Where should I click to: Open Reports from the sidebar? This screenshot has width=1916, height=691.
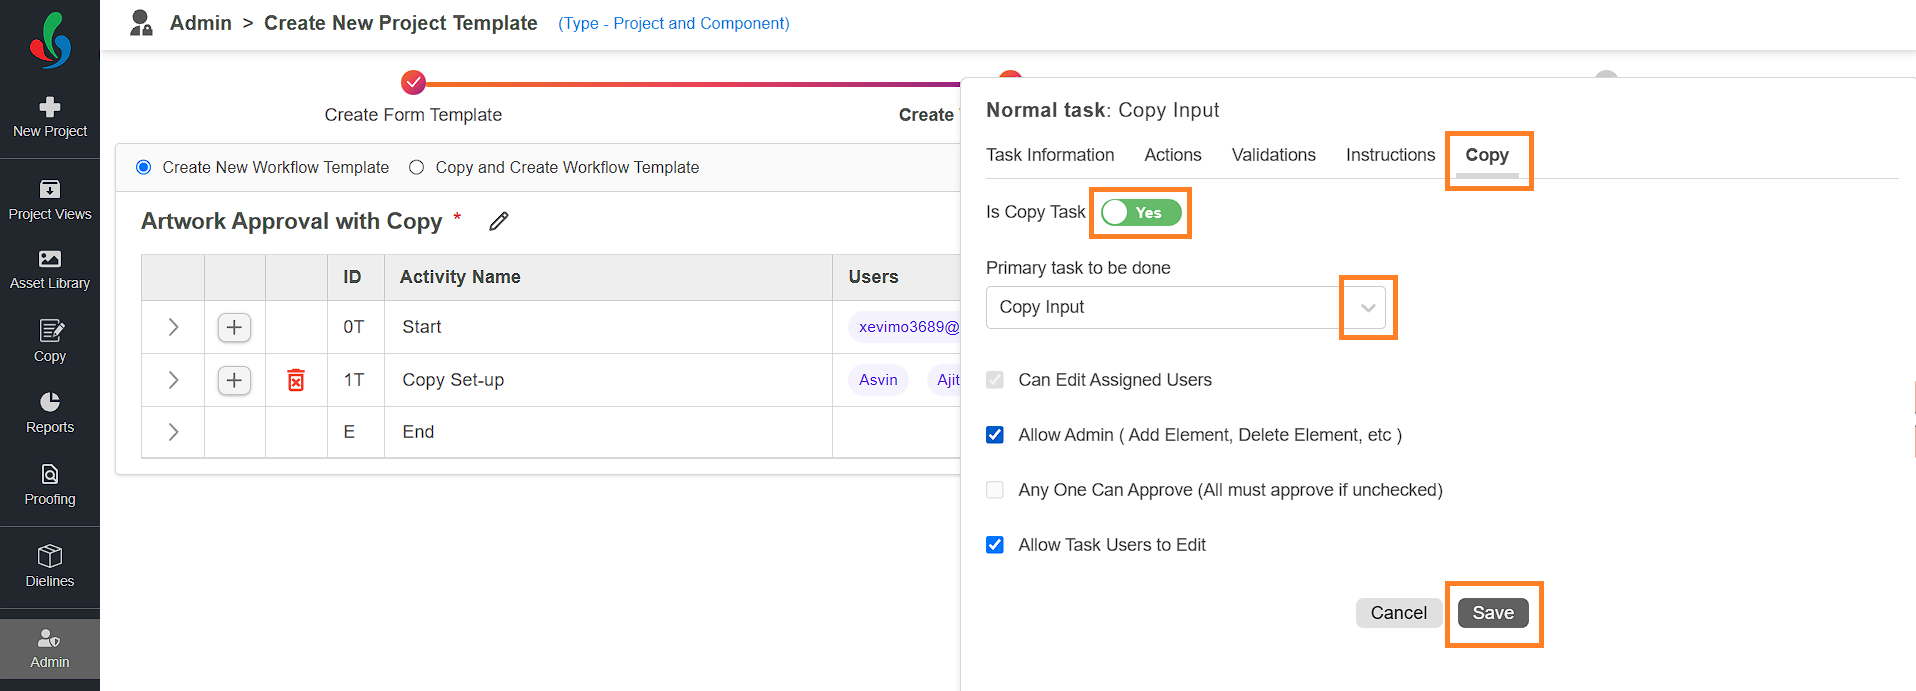(x=50, y=413)
